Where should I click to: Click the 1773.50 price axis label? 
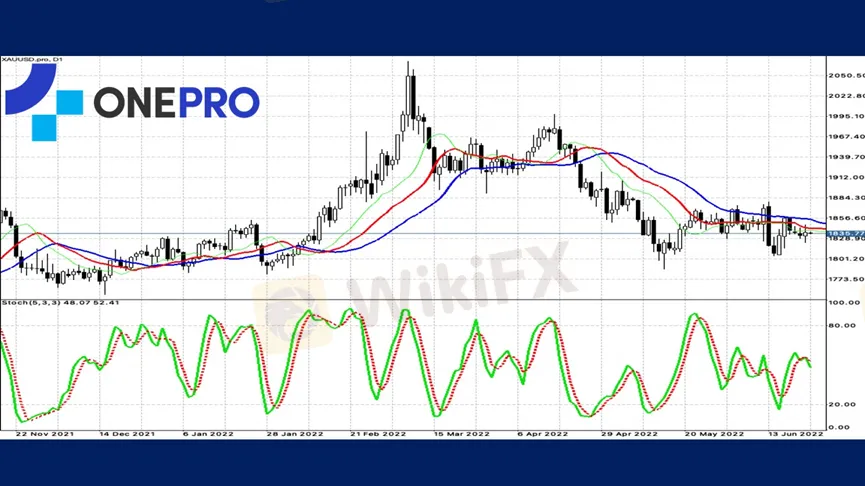point(846,279)
